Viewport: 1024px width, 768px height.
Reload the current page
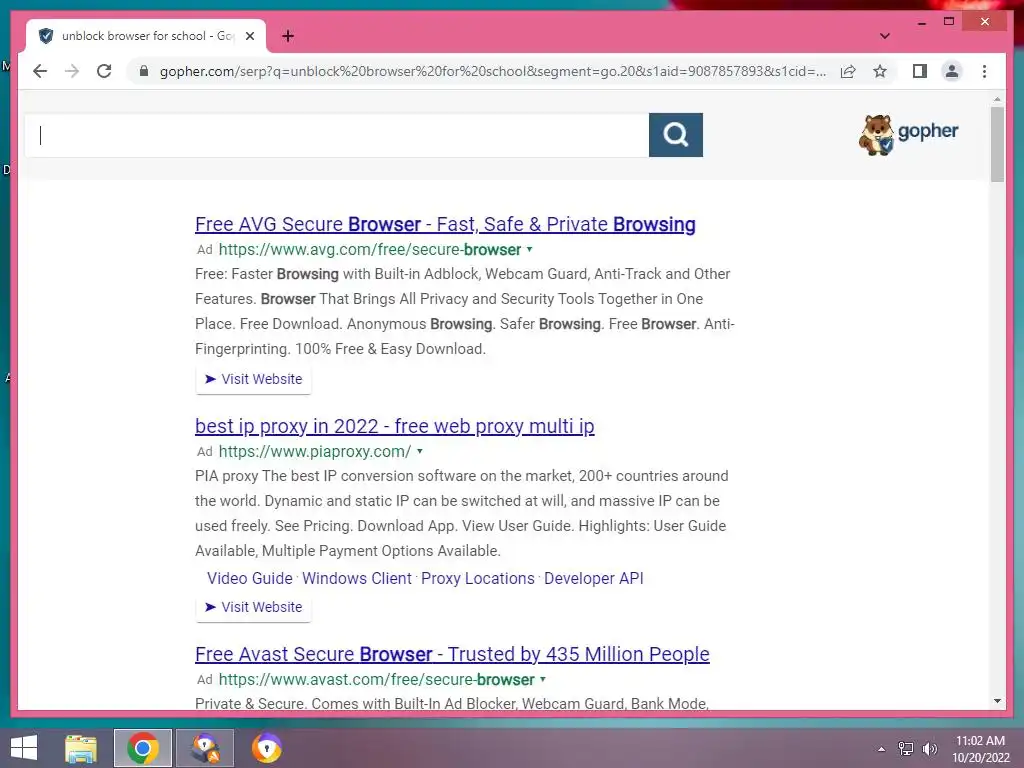point(104,71)
